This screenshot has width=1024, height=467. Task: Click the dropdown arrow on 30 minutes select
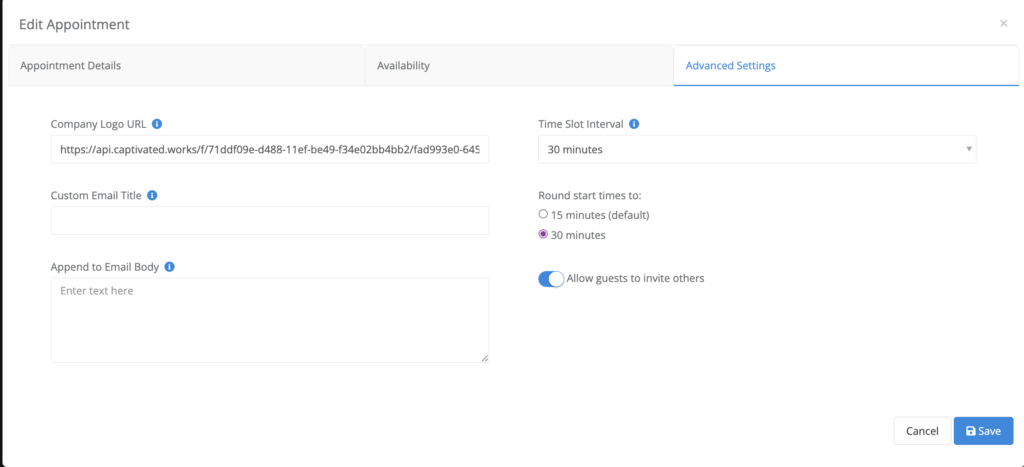(x=968, y=150)
